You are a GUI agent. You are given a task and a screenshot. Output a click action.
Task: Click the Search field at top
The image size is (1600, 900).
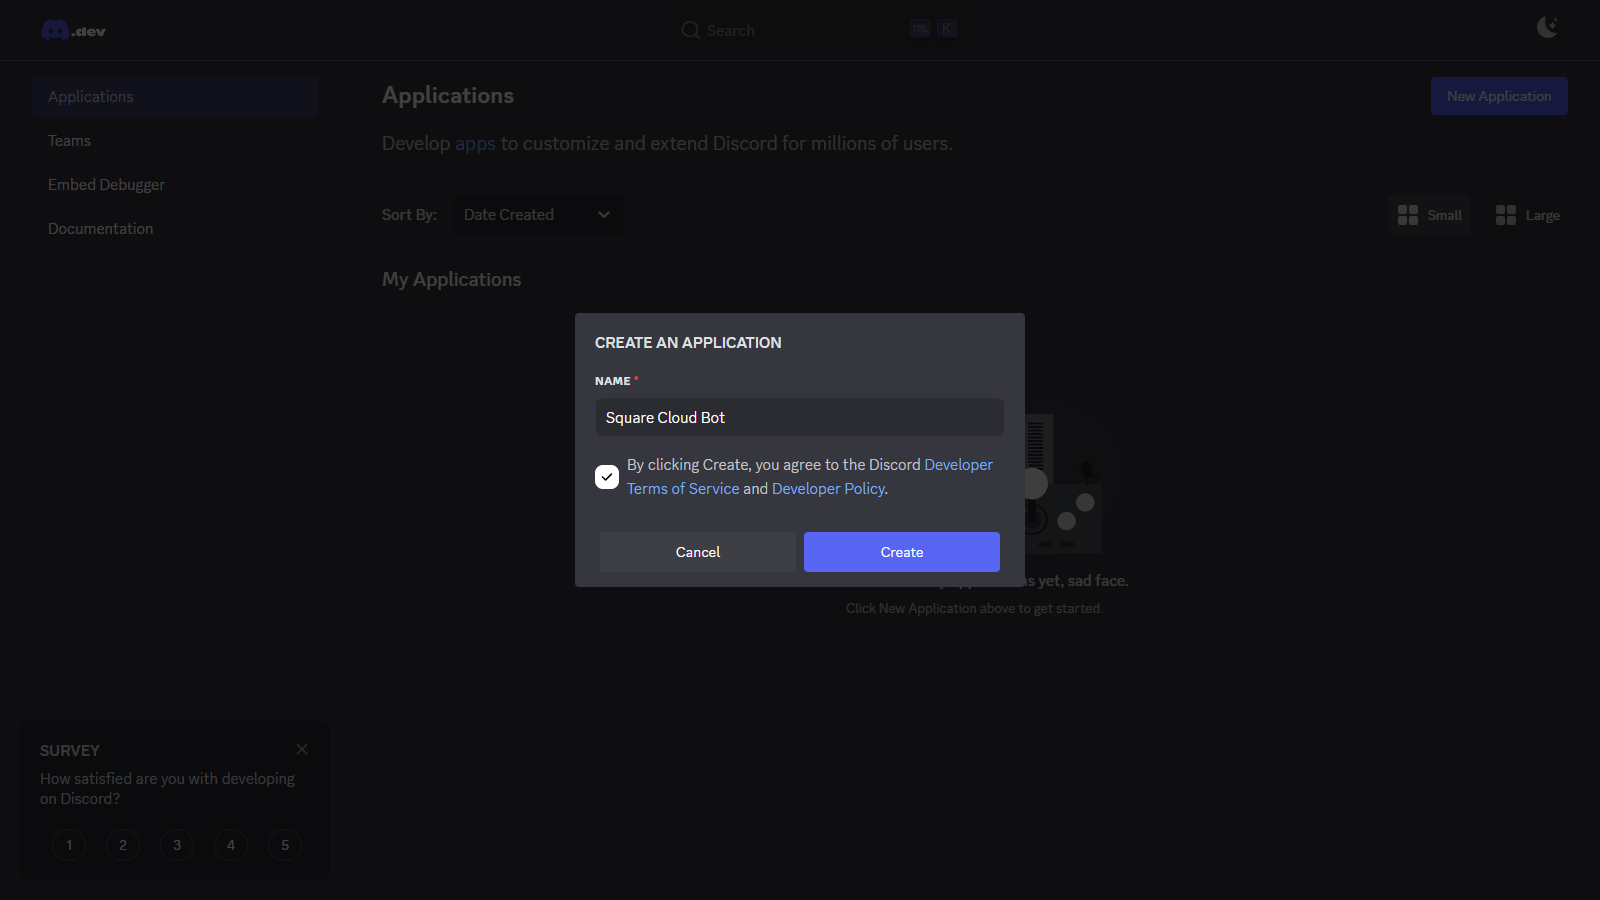click(820, 30)
